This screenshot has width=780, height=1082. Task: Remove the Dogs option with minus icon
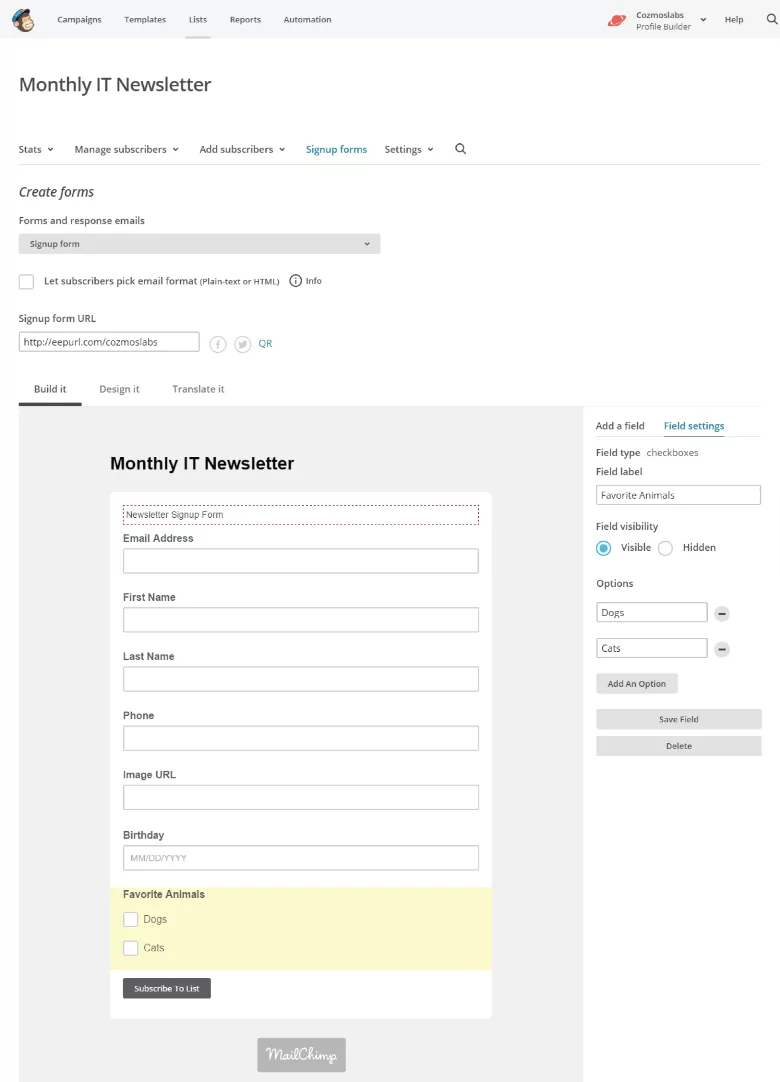pos(722,613)
